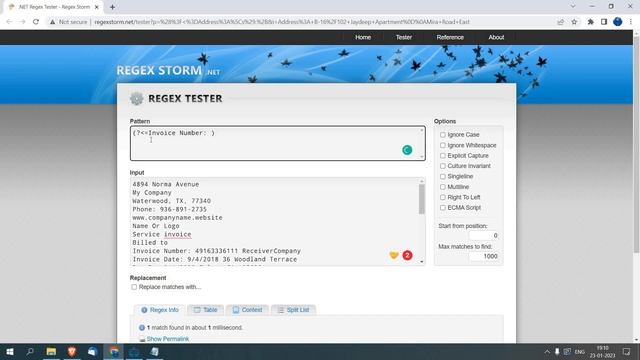Reload the page with refresh icon
The image size is (640, 360).
coord(36,22)
